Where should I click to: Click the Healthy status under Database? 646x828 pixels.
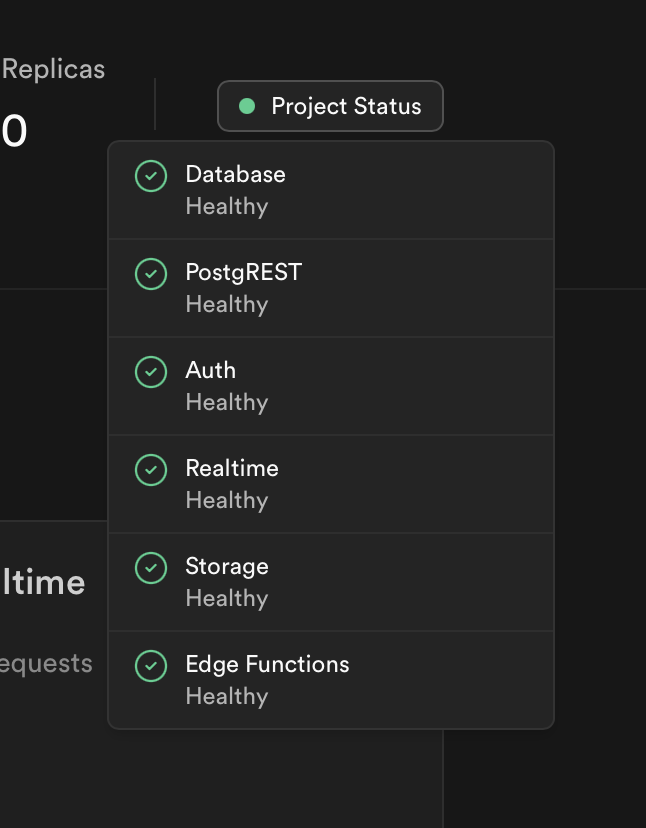click(x=227, y=207)
